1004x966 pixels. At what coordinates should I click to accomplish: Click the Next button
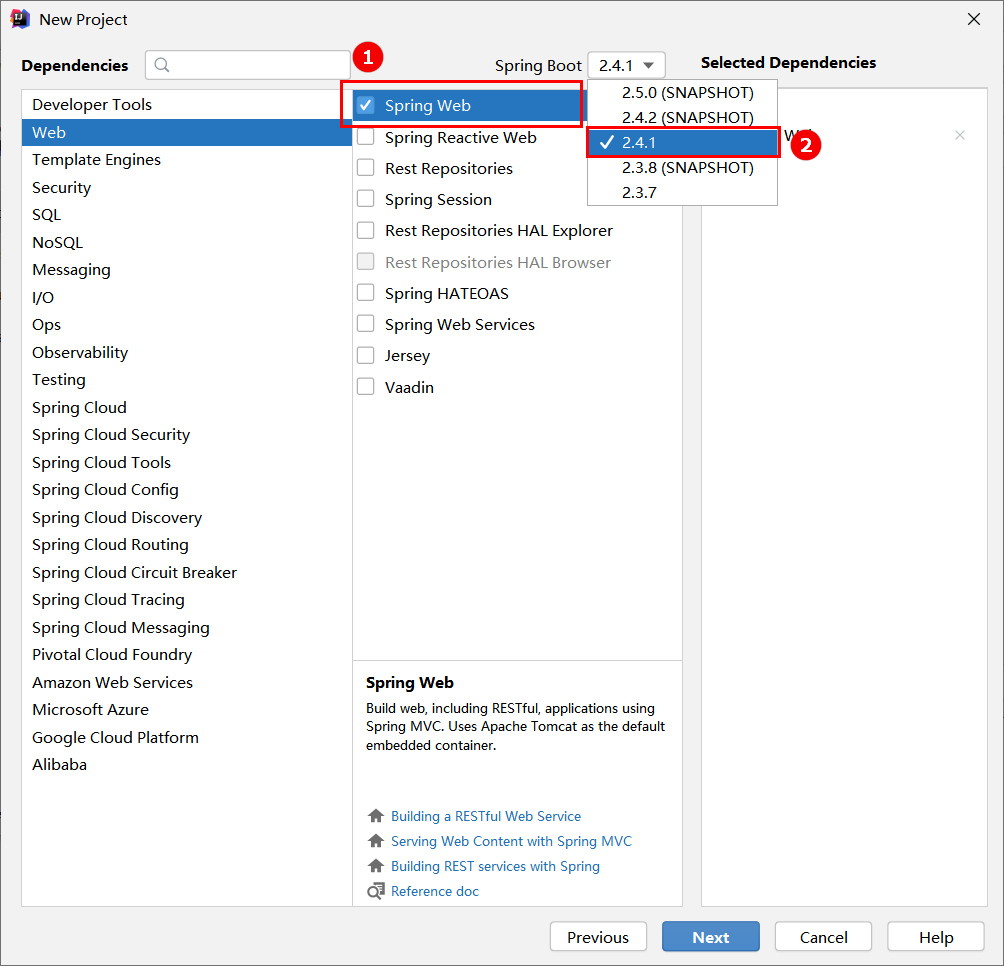pyautogui.click(x=711, y=937)
